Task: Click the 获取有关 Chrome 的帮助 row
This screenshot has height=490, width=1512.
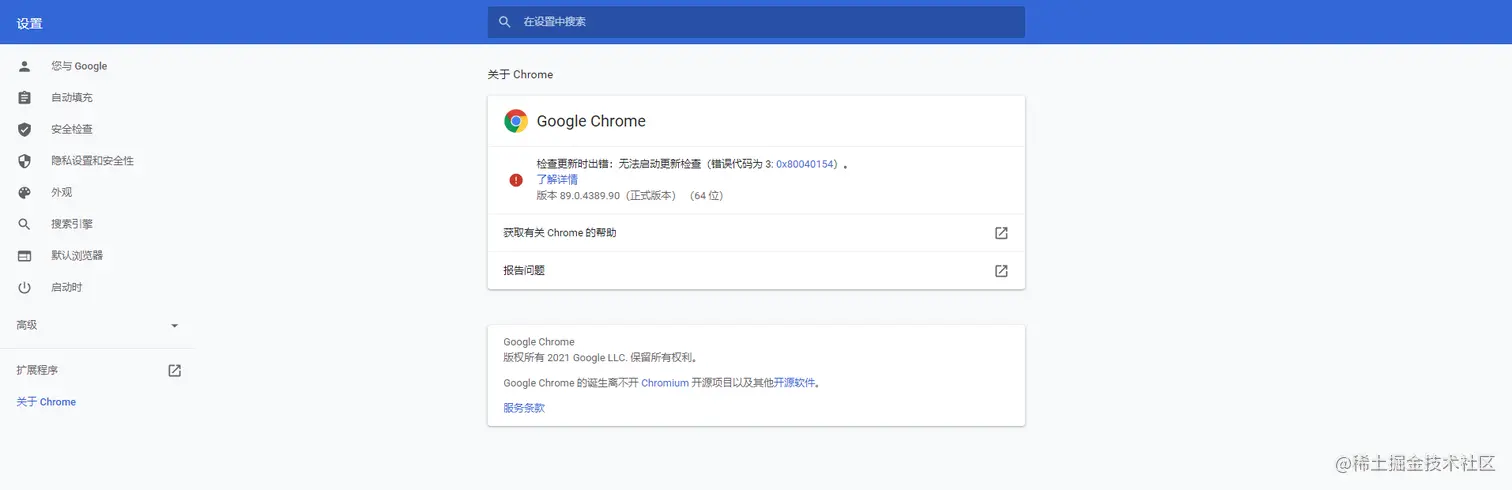Action: pyautogui.click(x=756, y=233)
